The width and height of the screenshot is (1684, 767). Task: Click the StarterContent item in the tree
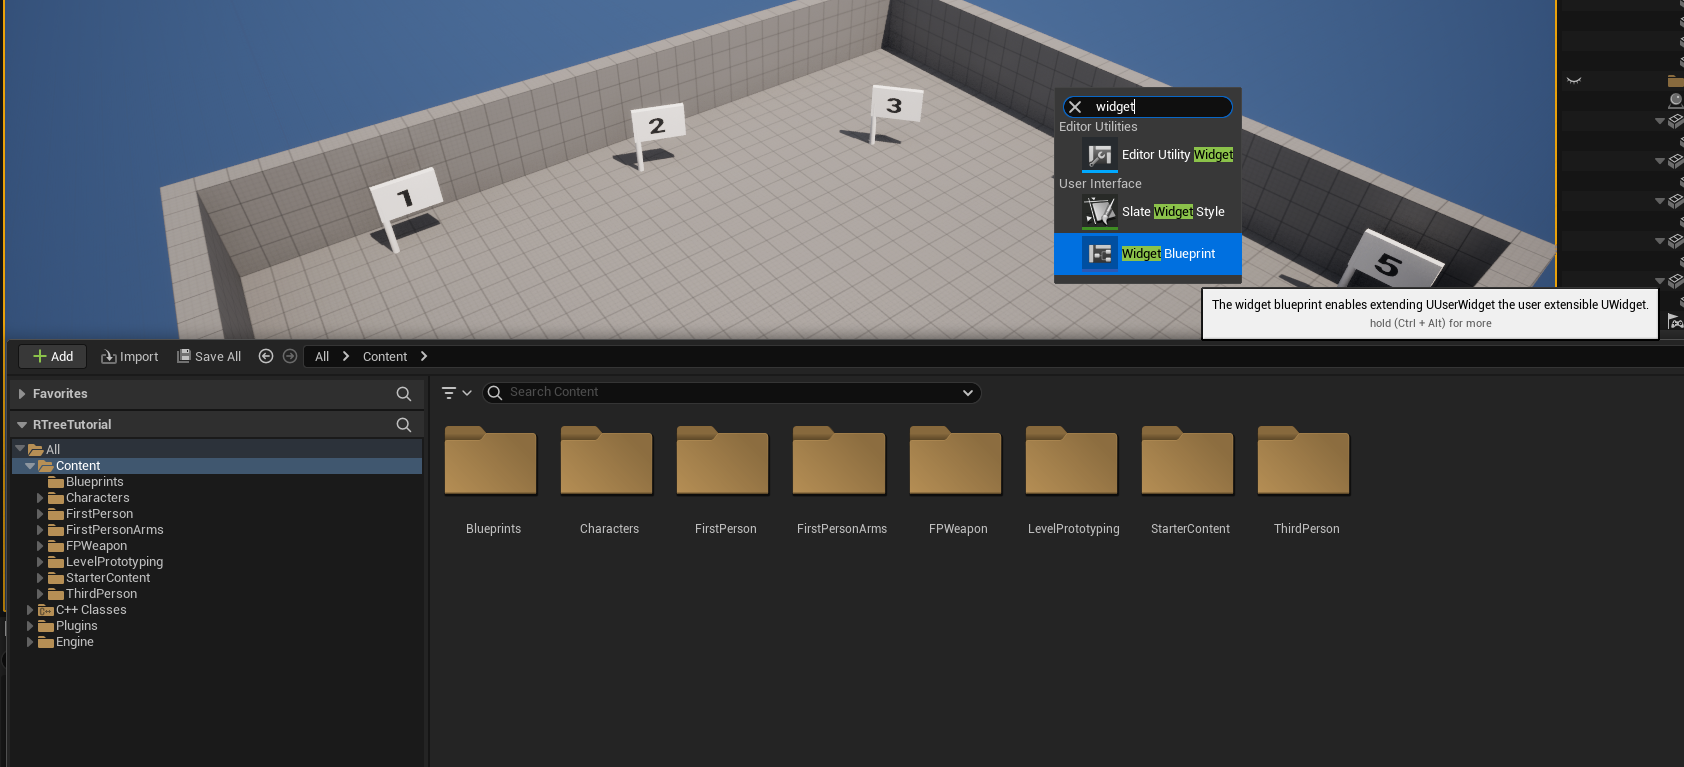pos(108,578)
